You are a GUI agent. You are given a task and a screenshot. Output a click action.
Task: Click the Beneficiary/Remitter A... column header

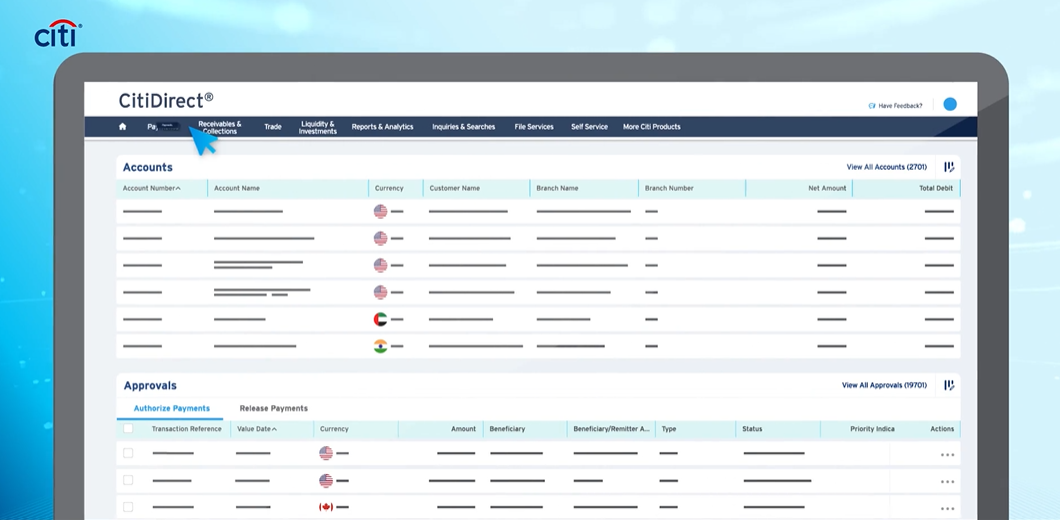611,429
